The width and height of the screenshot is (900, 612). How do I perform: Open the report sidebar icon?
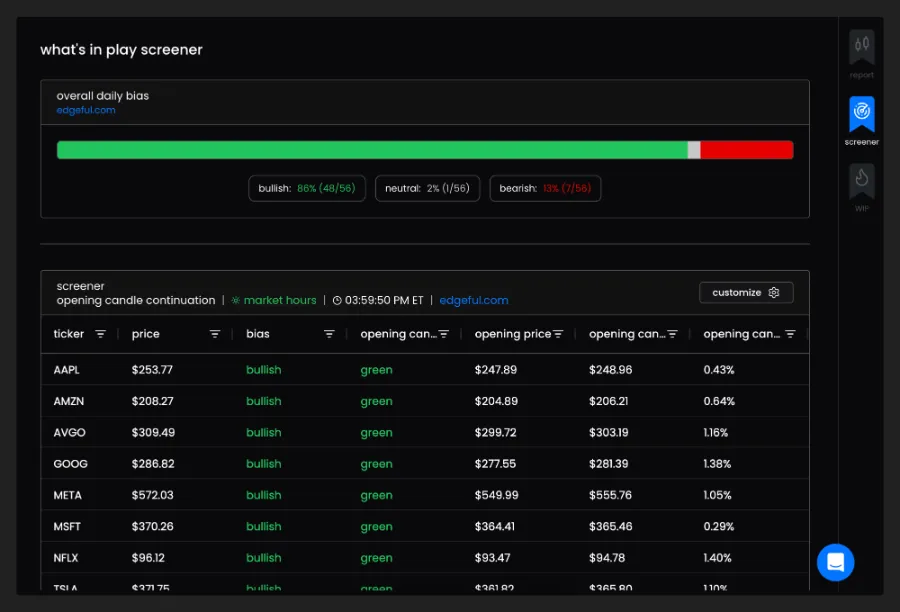(862, 47)
